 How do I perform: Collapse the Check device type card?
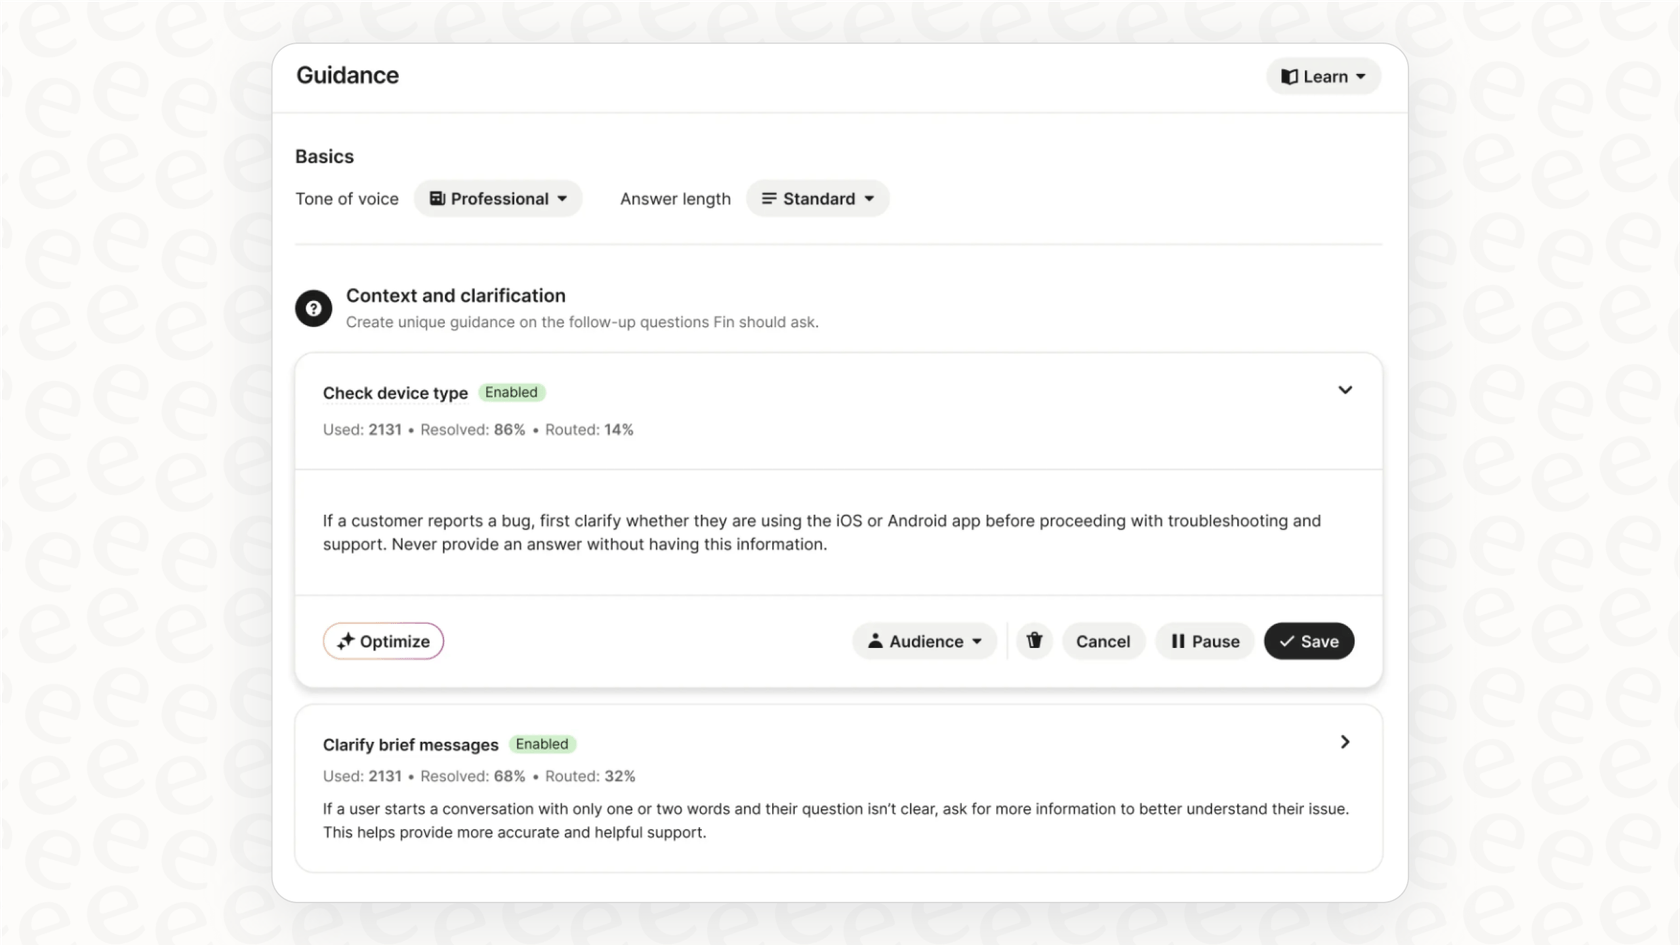click(x=1345, y=390)
